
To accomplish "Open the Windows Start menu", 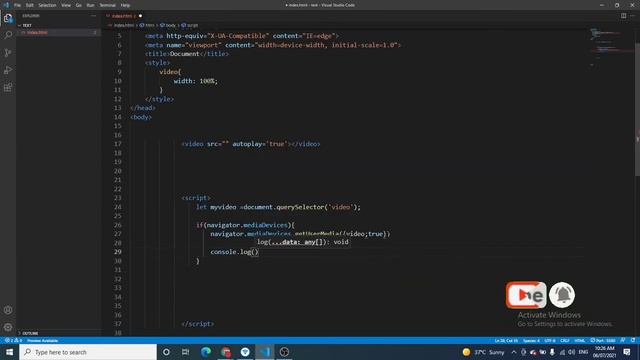I will [x=9, y=352].
